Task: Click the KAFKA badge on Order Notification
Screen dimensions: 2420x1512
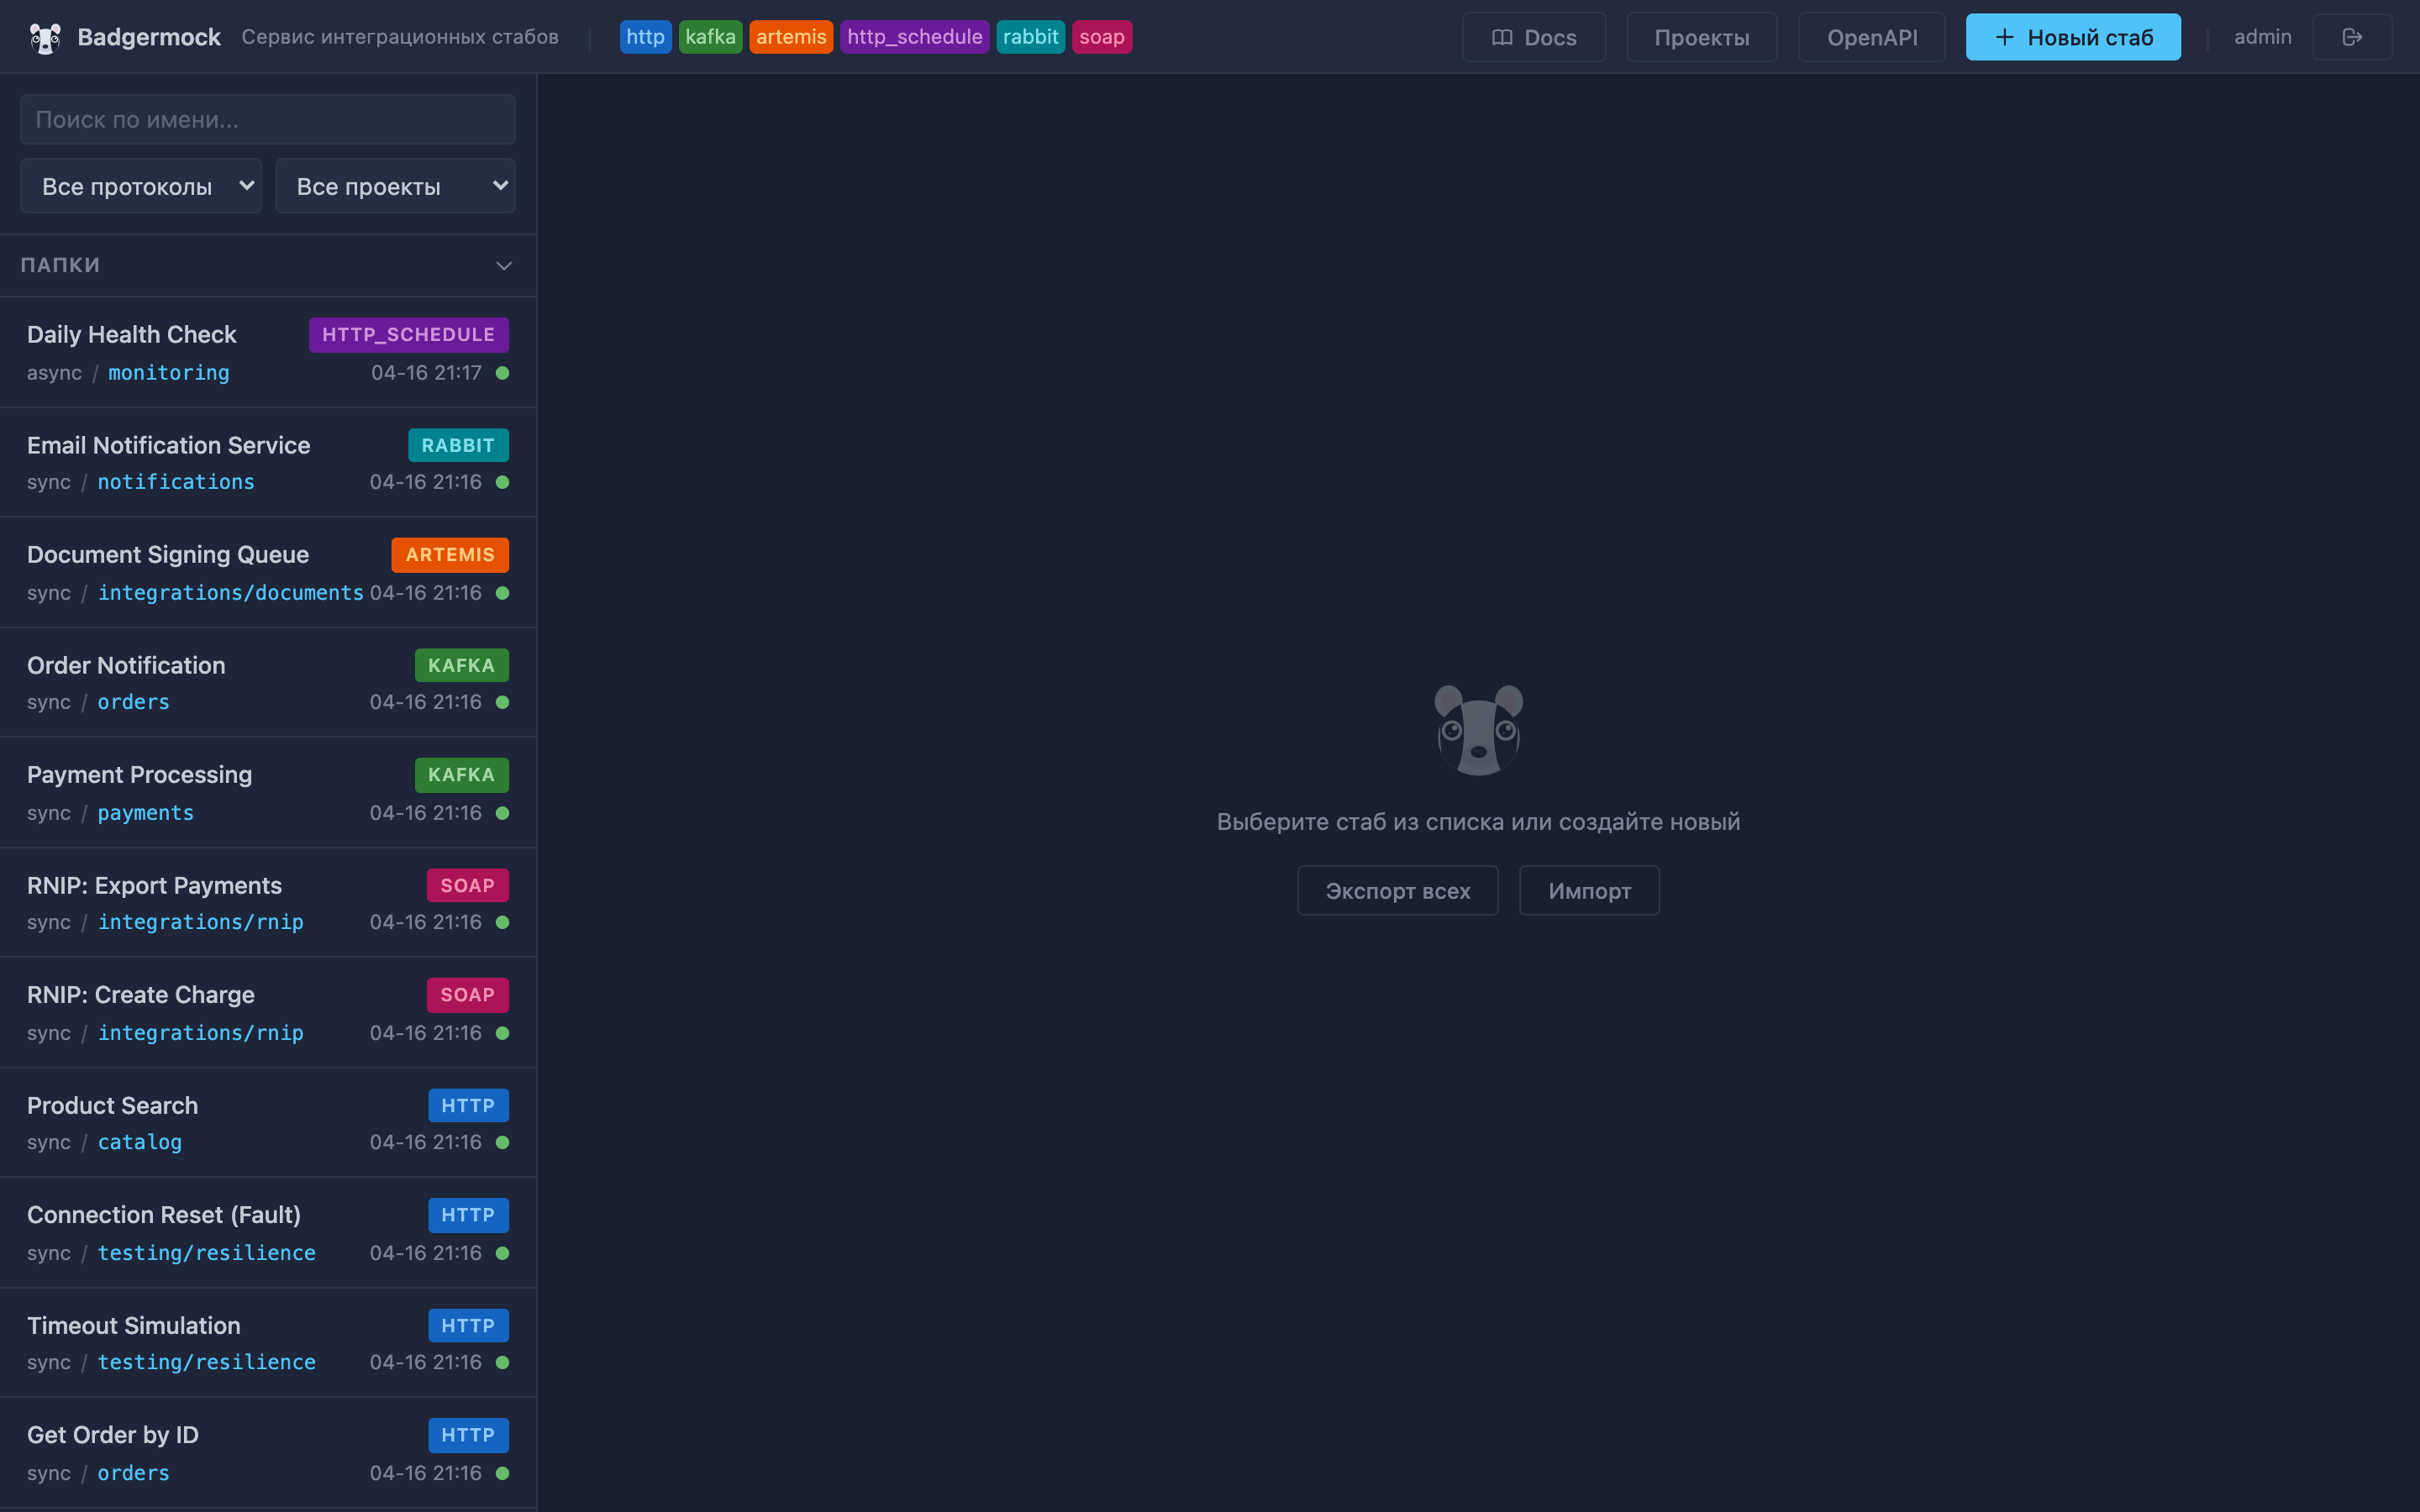Action: click(462, 665)
